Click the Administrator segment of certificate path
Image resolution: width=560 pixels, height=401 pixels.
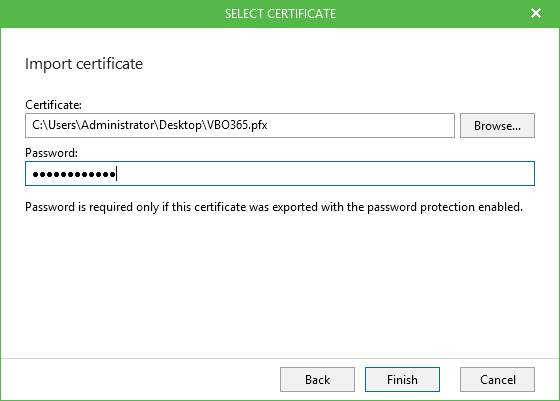pos(118,125)
